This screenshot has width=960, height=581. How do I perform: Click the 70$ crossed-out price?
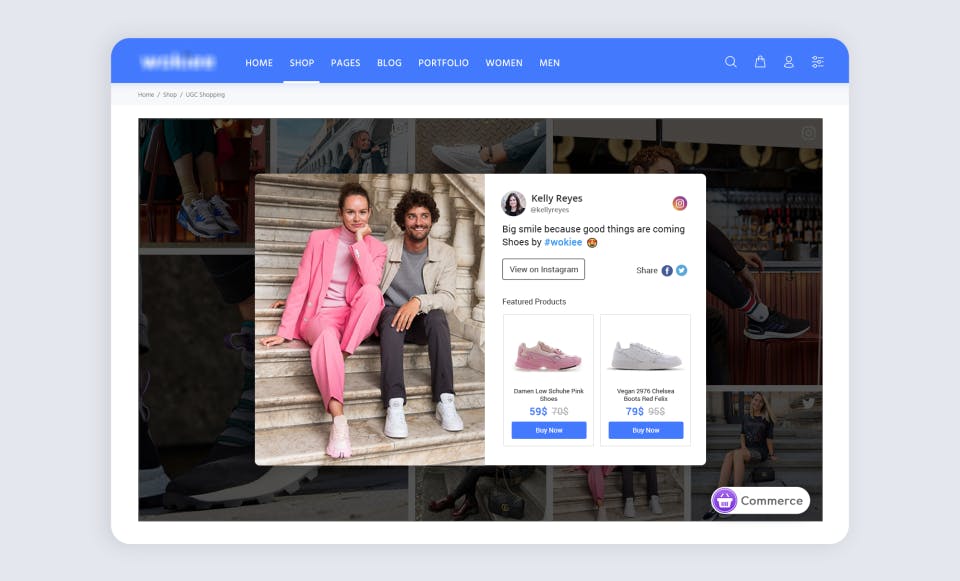pyautogui.click(x=560, y=411)
